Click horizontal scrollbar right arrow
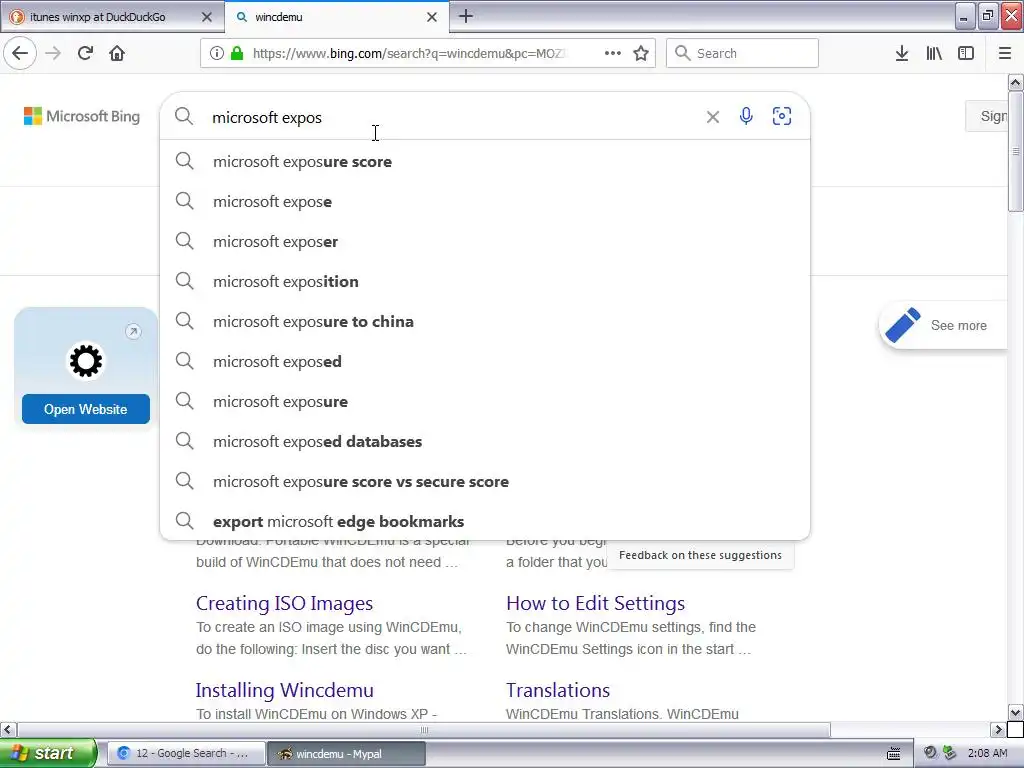 998,729
